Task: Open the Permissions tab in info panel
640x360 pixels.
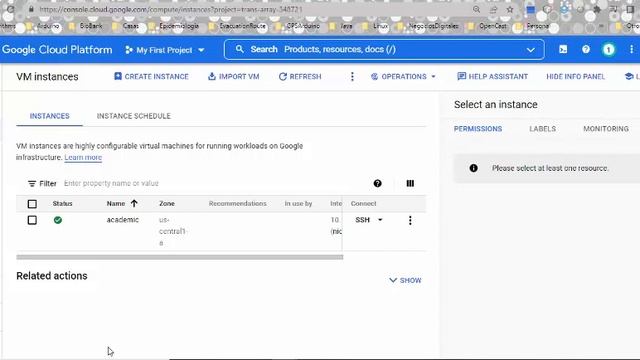Action: pyautogui.click(x=478, y=129)
